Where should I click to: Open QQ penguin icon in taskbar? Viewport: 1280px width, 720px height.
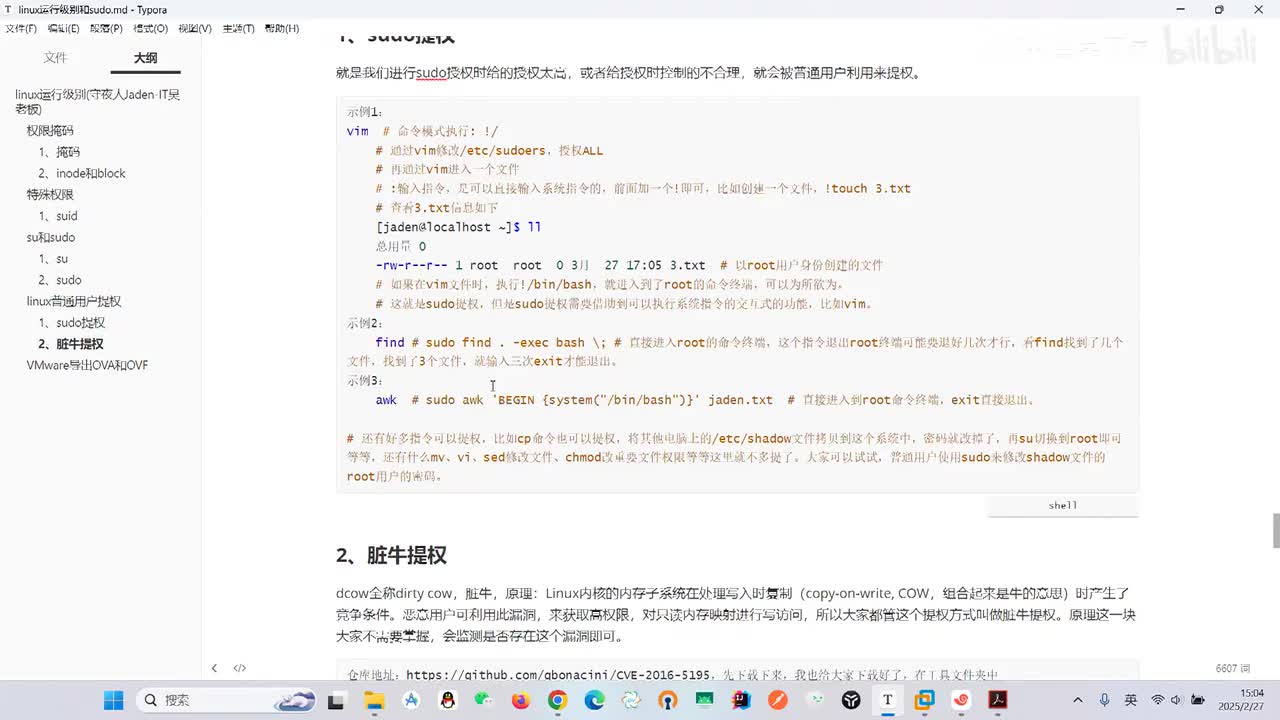pyautogui.click(x=447, y=700)
